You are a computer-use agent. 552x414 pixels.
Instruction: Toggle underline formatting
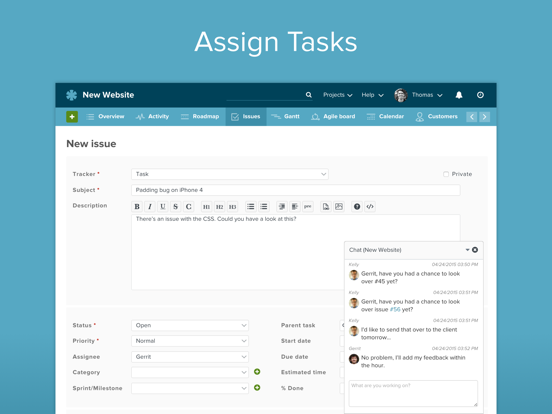(x=163, y=207)
